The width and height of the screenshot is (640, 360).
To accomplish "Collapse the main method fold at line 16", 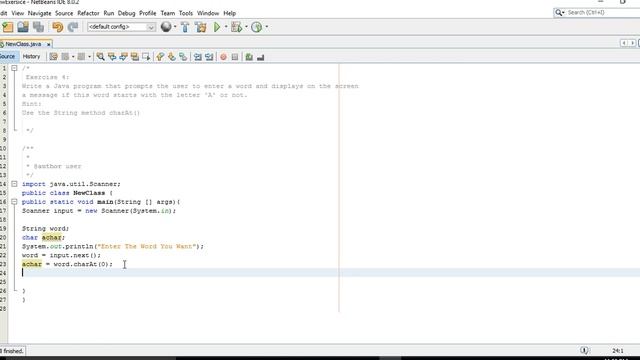I will click(x=14, y=202).
